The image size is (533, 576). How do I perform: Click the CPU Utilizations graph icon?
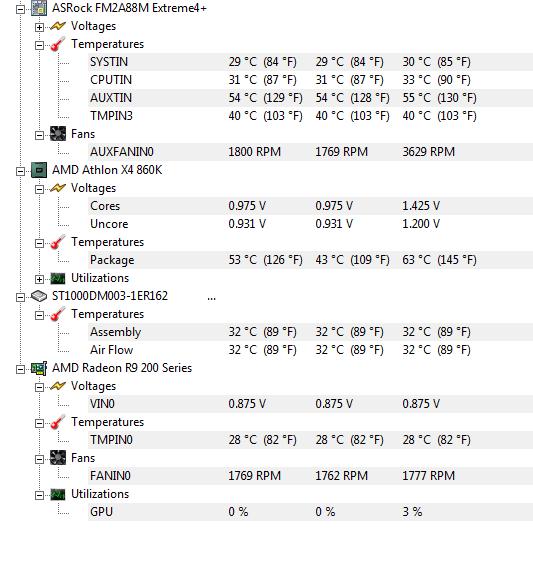[58, 278]
